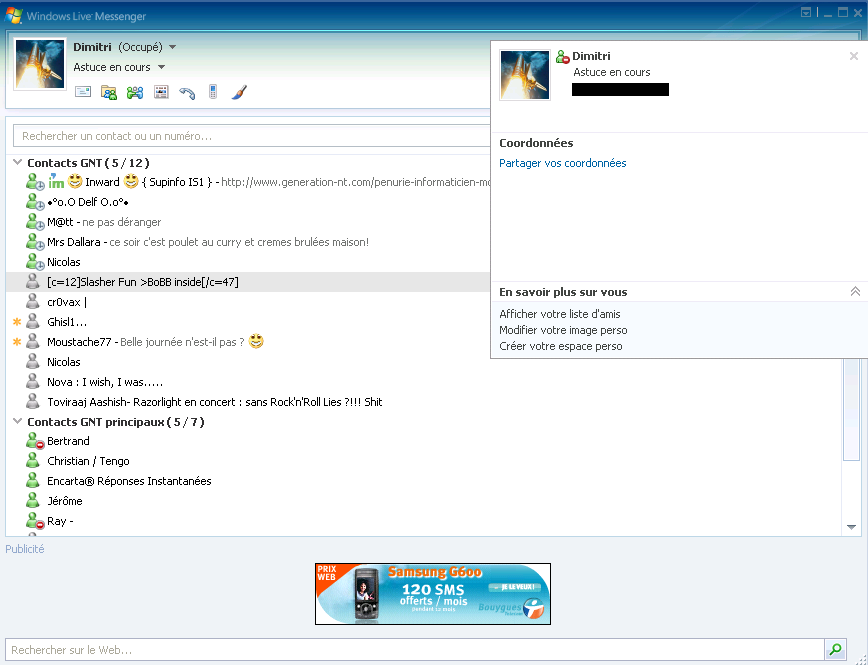Click the status icon next to M@tt
The height and width of the screenshot is (665, 868).
(x=35, y=222)
